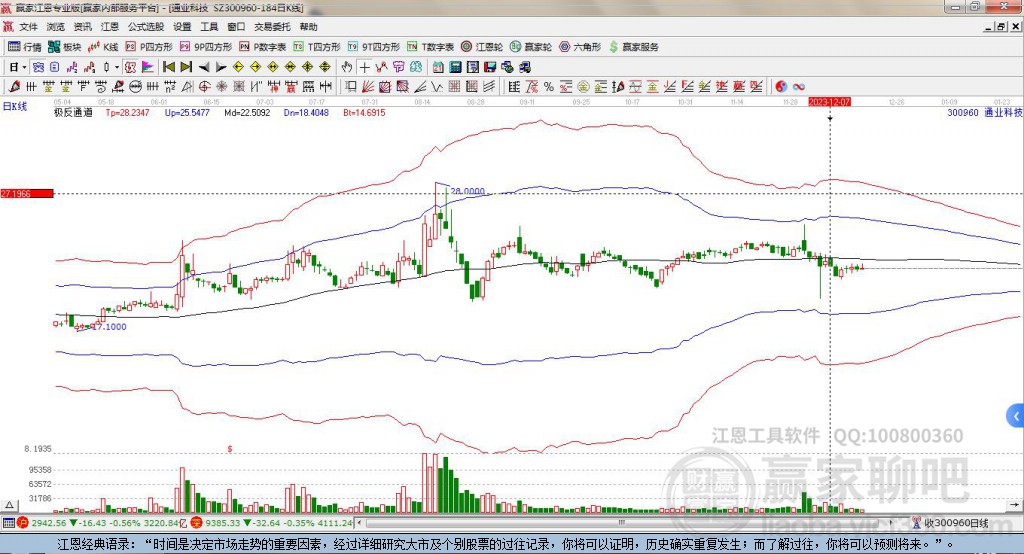Screen dimensions: 1024x554
Task: Open the 设置 menu
Action: click(x=182, y=27)
